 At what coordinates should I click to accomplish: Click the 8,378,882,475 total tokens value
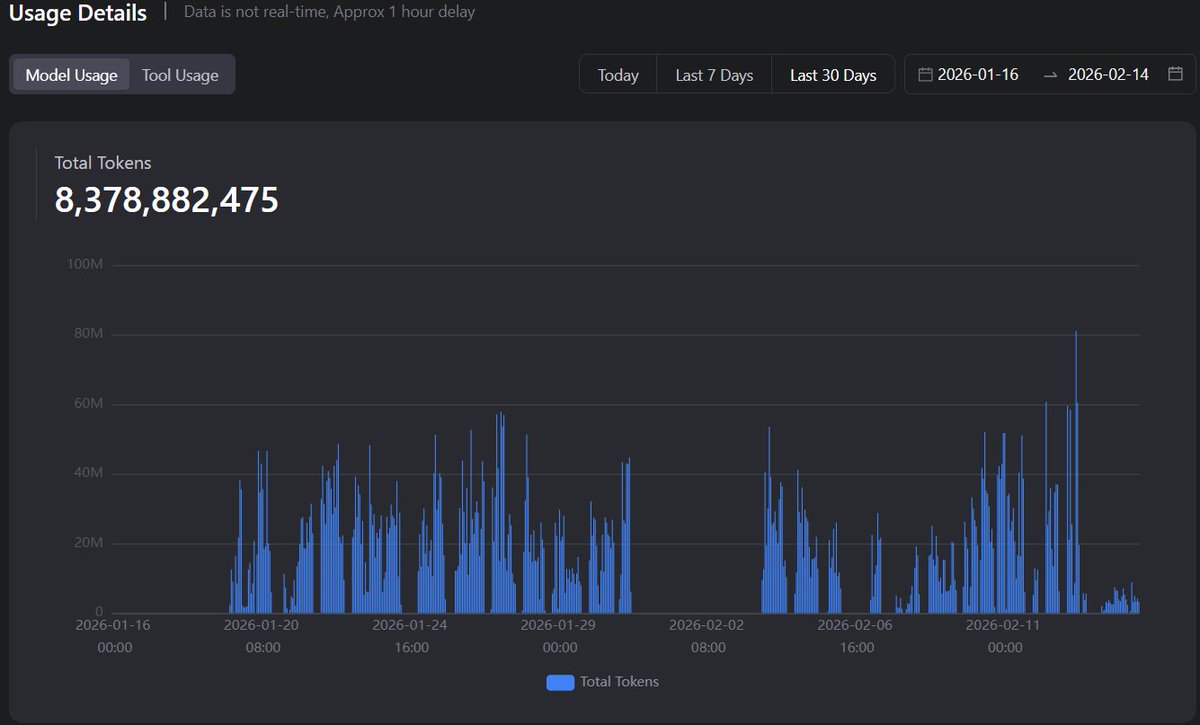tap(166, 200)
